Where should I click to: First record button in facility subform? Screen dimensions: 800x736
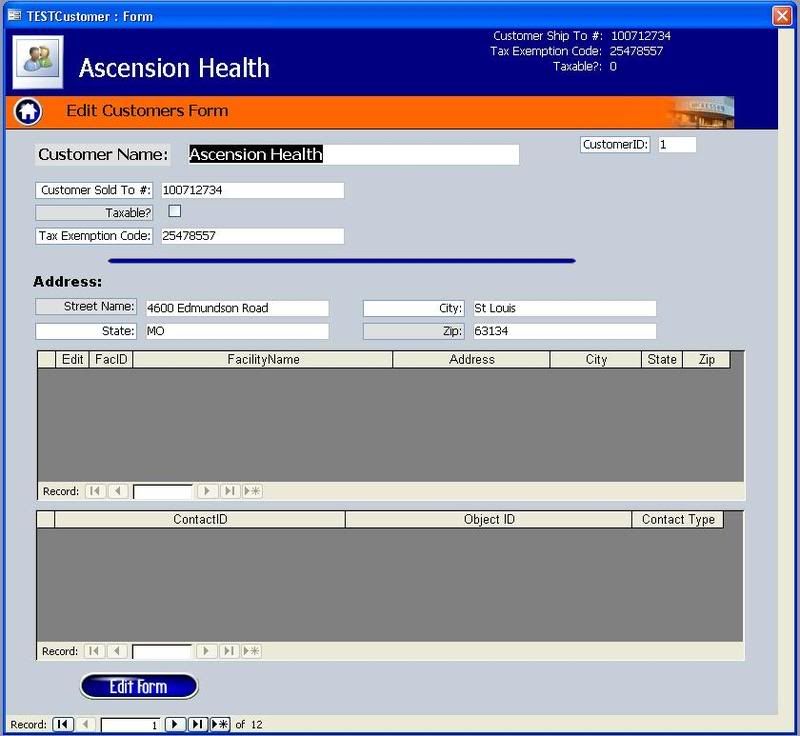click(x=95, y=491)
